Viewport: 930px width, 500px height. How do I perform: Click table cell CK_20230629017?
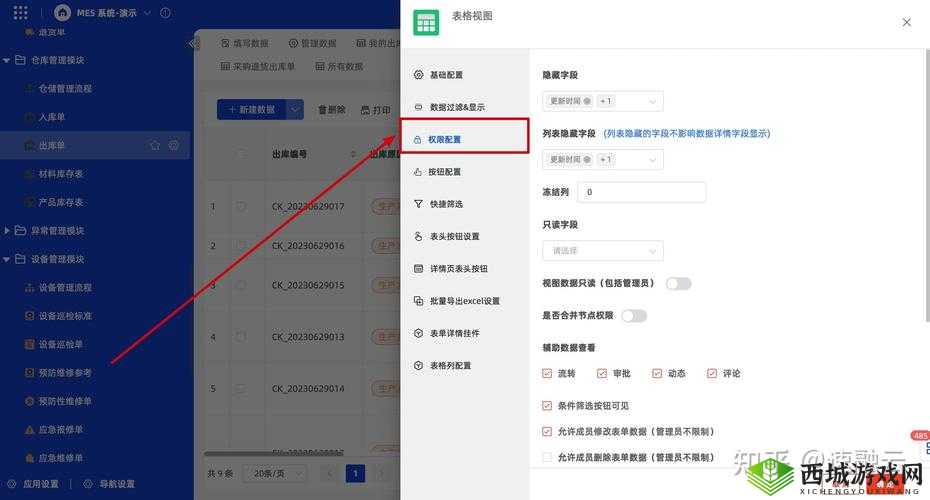[308, 207]
